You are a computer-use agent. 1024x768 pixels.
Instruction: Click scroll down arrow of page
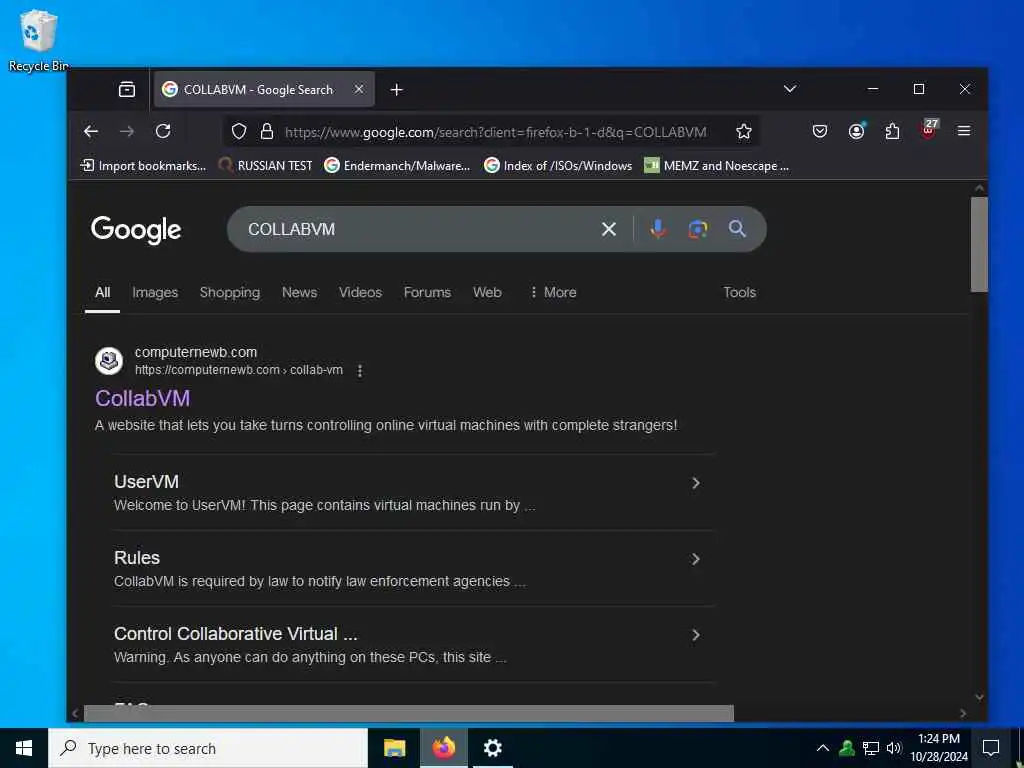pos(979,697)
